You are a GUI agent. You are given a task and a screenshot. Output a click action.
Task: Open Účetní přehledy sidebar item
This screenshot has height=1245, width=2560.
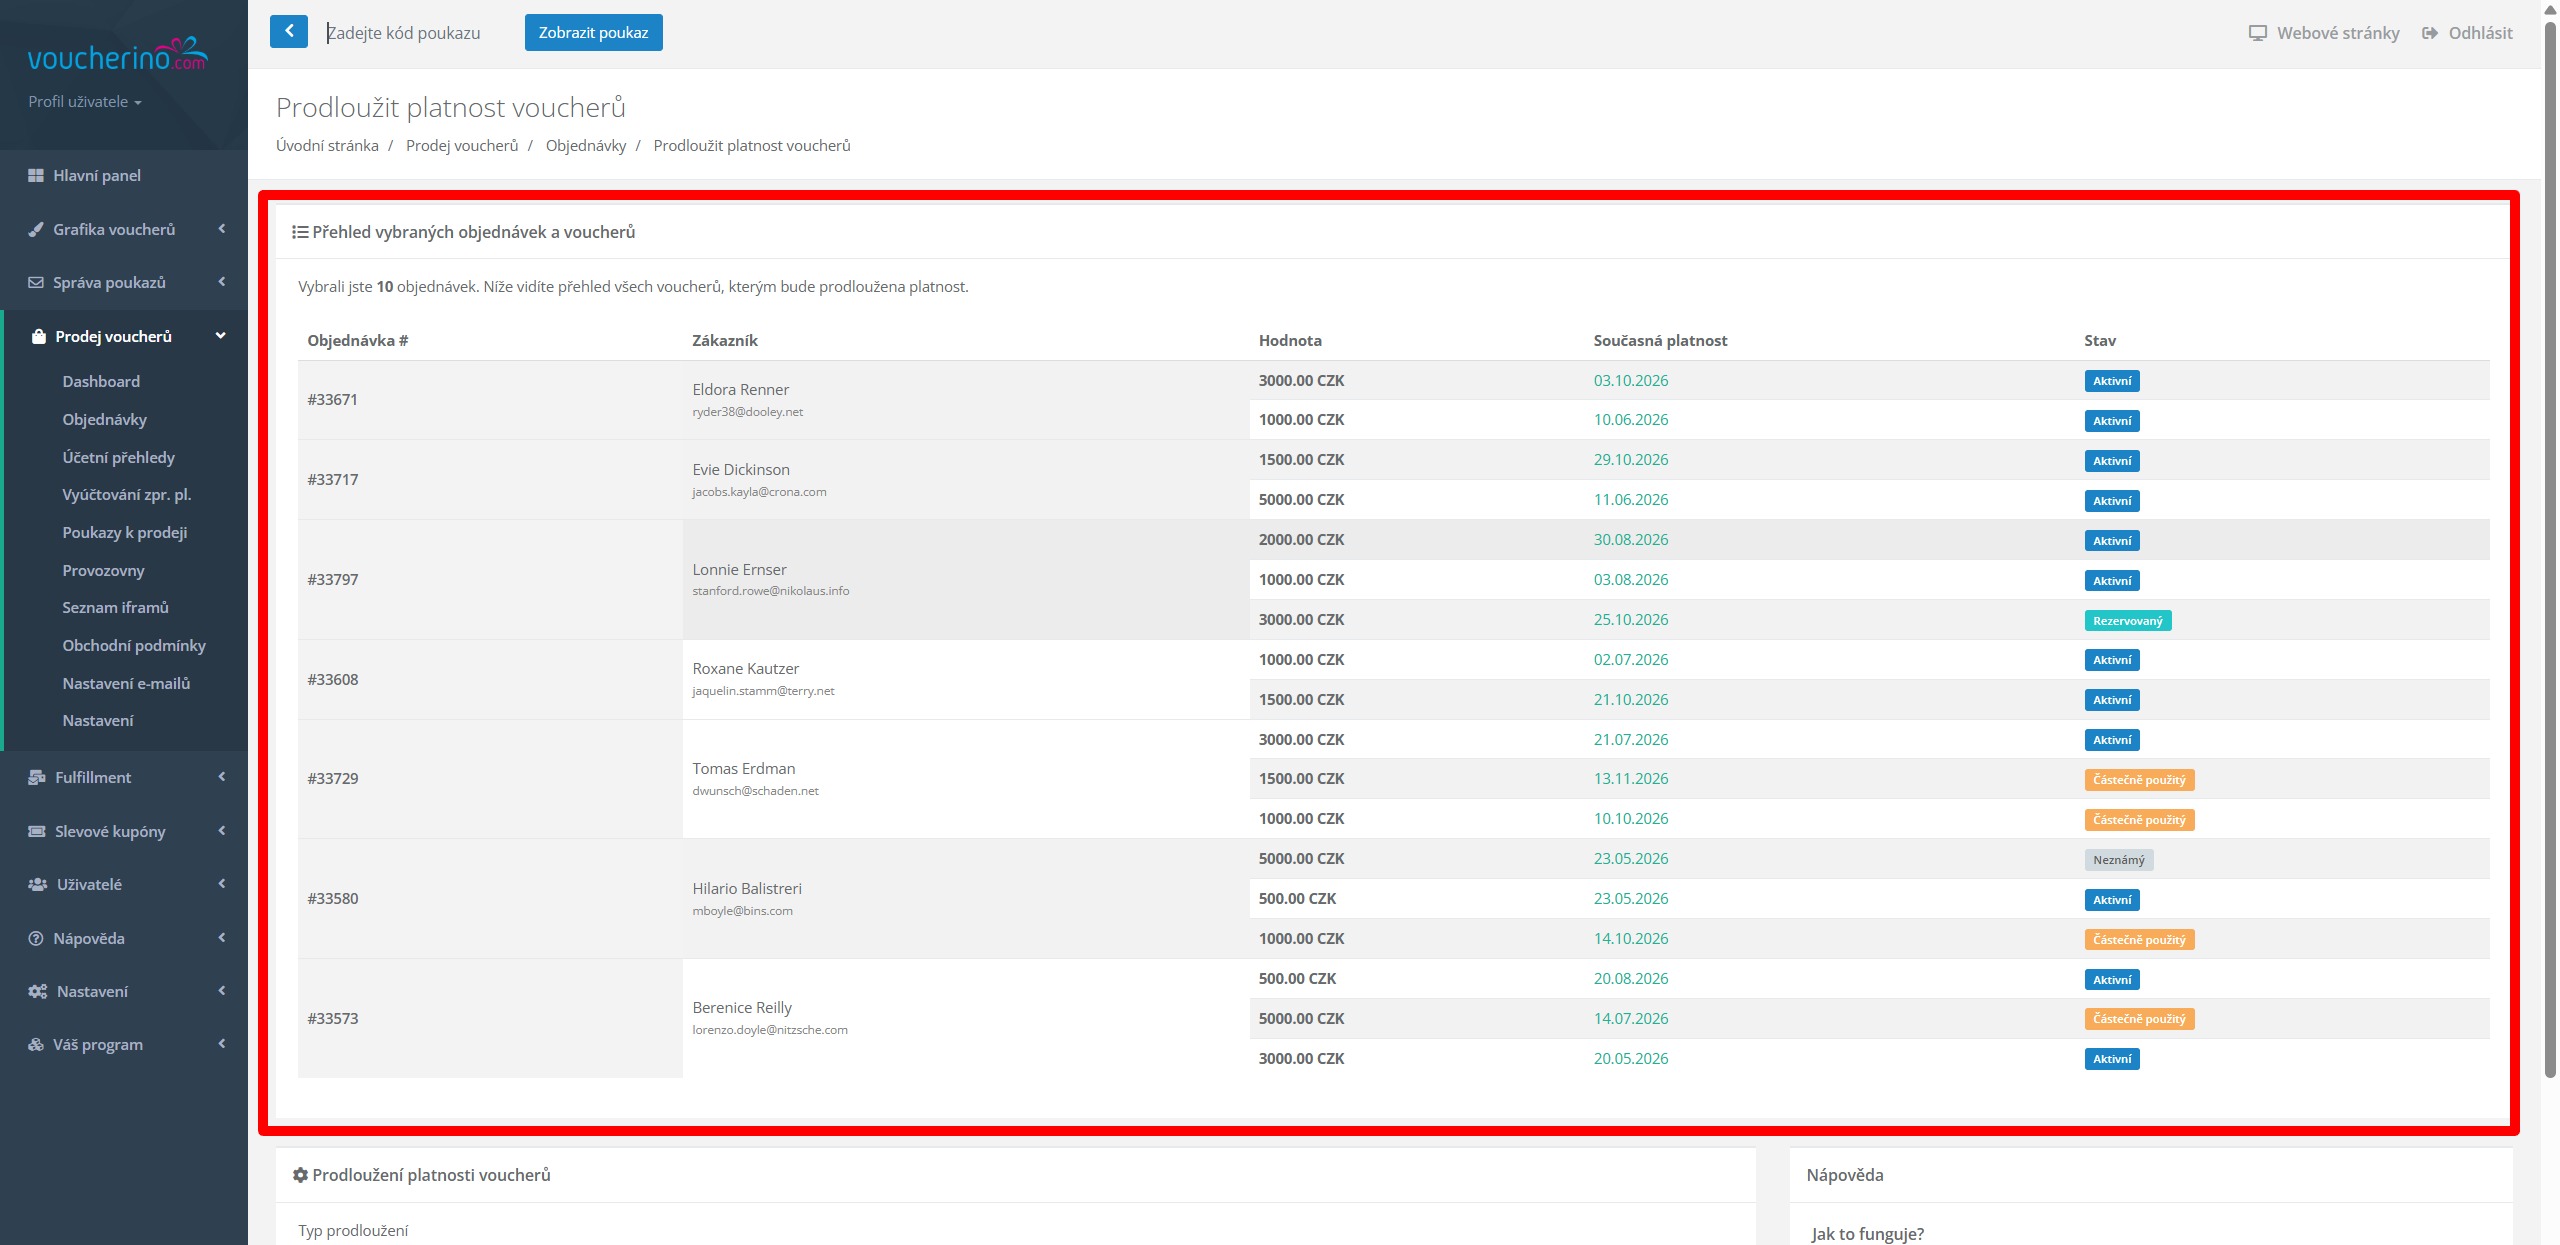pyautogui.click(x=118, y=458)
